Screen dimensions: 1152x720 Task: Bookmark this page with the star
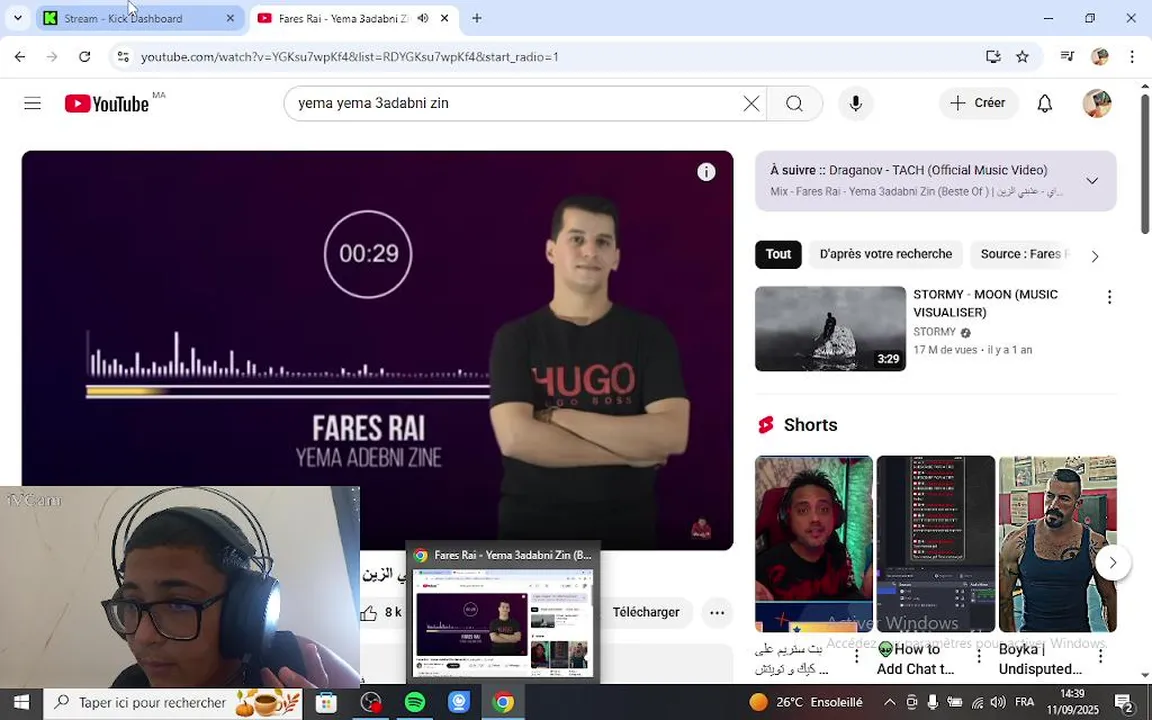point(1022,57)
